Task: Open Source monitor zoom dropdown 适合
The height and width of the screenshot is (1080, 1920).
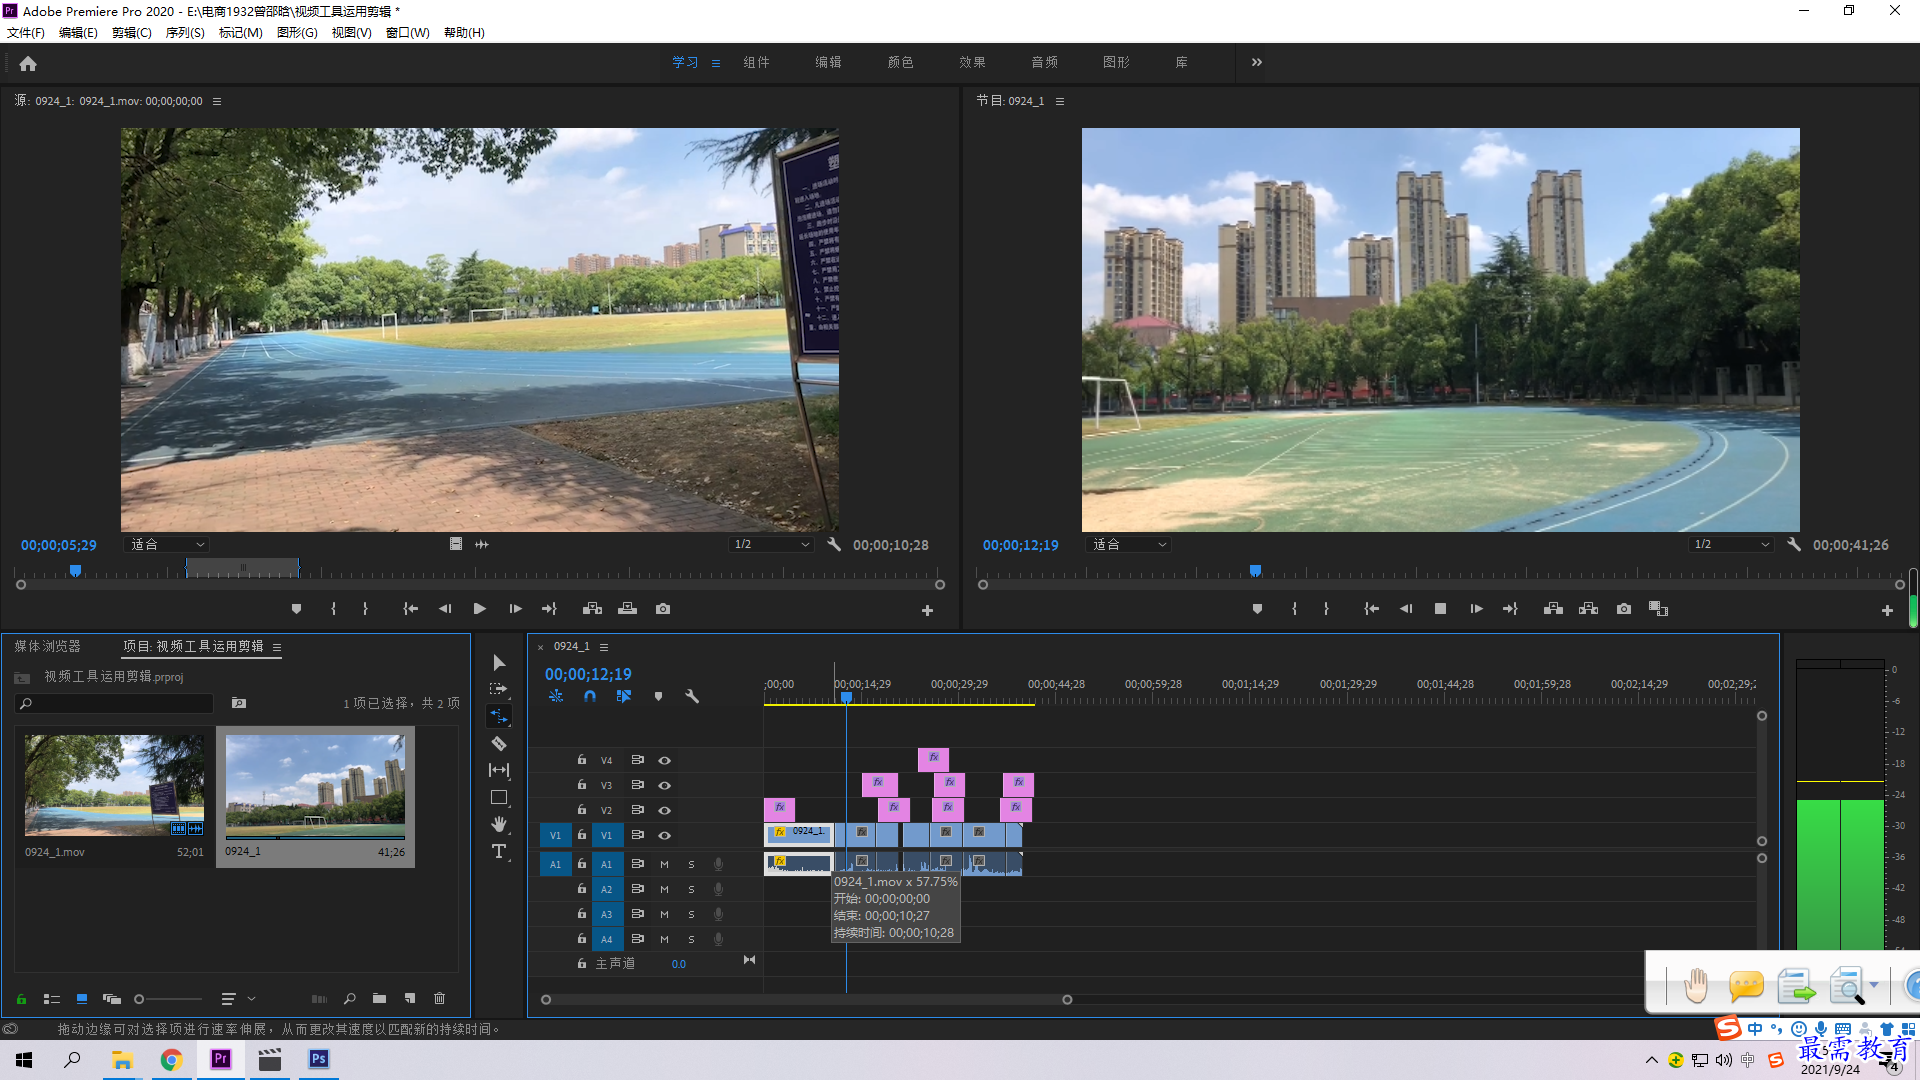Action: (x=167, y=544)
